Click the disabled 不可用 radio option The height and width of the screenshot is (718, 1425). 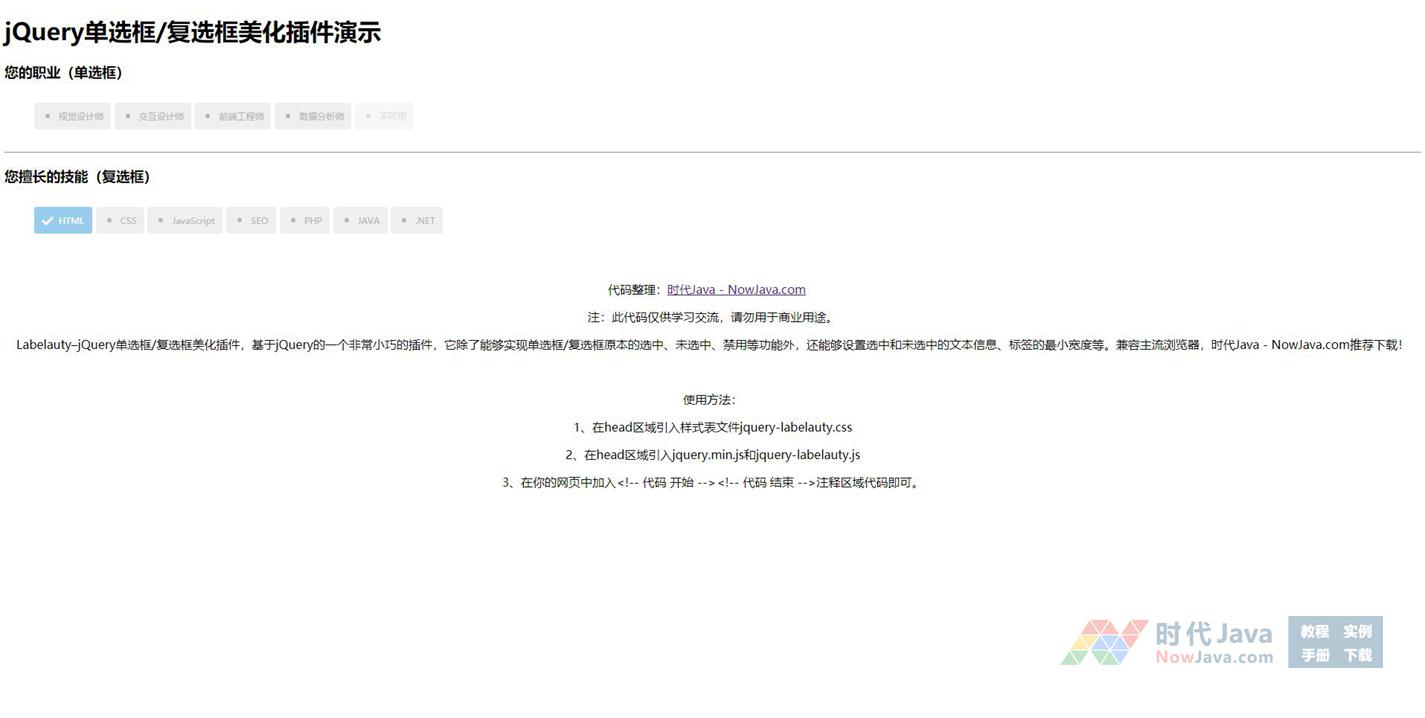click(384, 116)
